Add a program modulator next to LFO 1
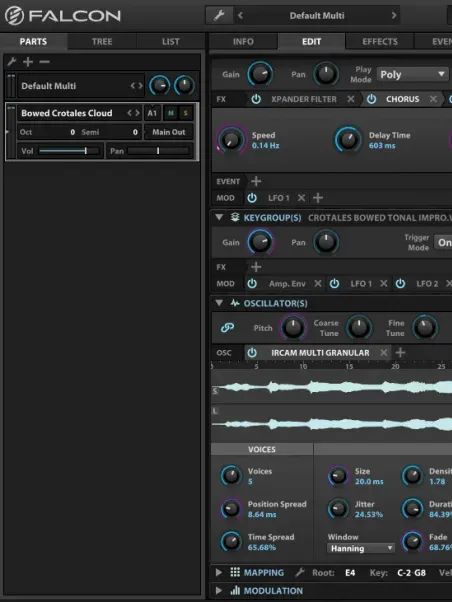 click(x=318, y=198)
